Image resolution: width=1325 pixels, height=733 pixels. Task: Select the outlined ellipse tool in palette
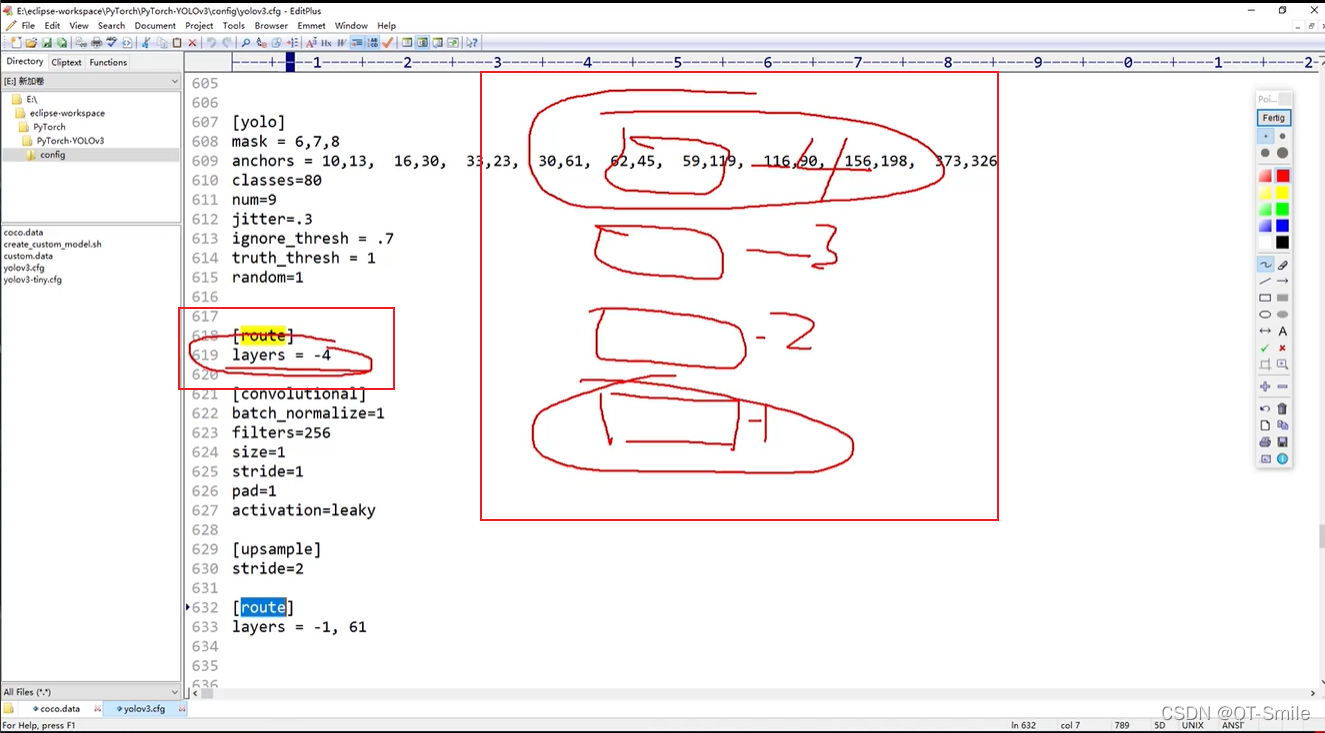(x=1265, y=315)
